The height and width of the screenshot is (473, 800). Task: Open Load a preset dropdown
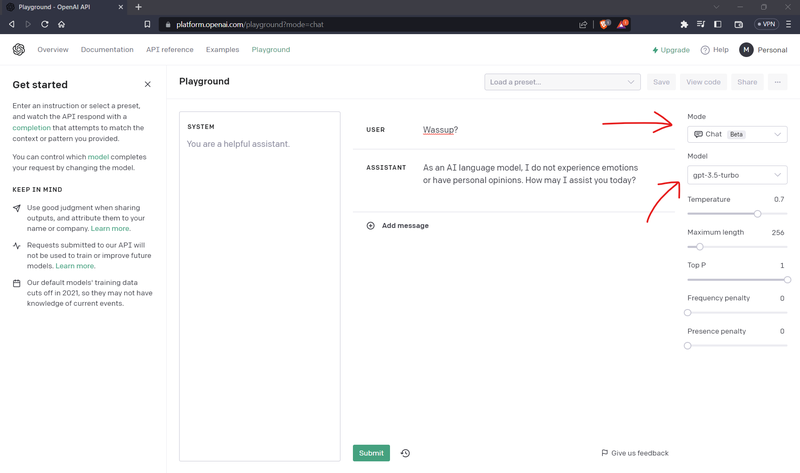pyautogui.click(x=562, y=82)
